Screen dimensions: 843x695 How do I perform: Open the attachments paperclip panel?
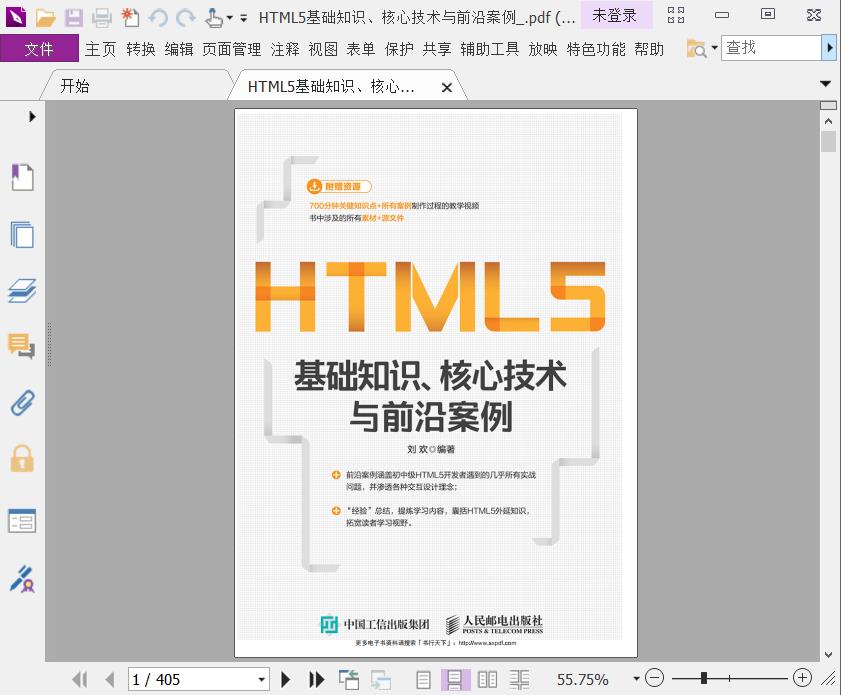[22, 403]
